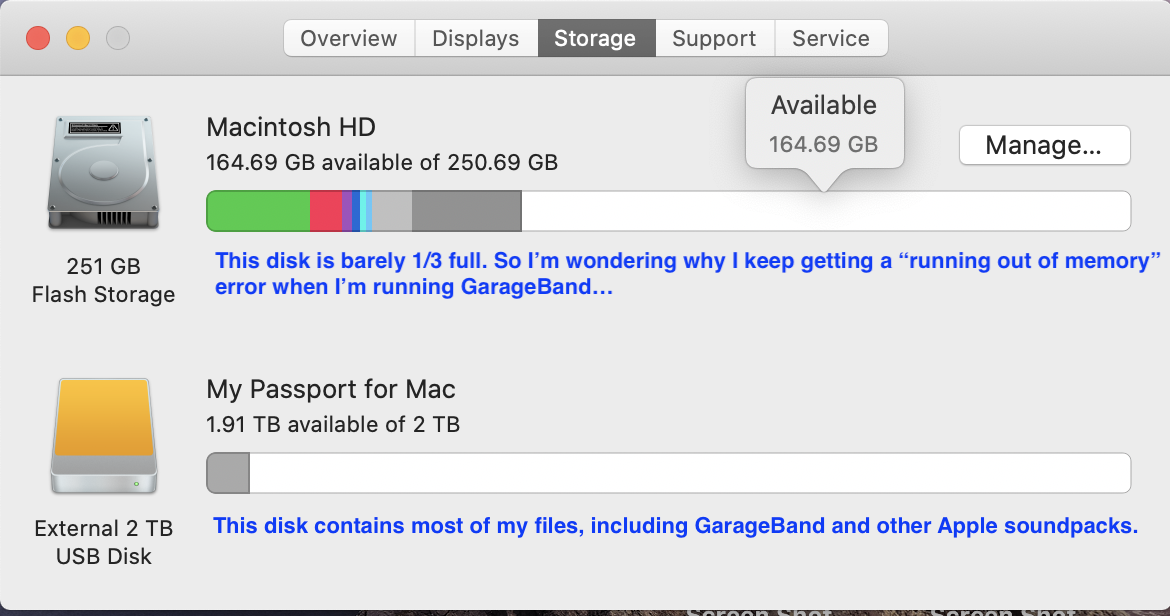The image size is (1170, 616).
Task: Click the My Passport external drive icon
Action: [x=104, y=436]
